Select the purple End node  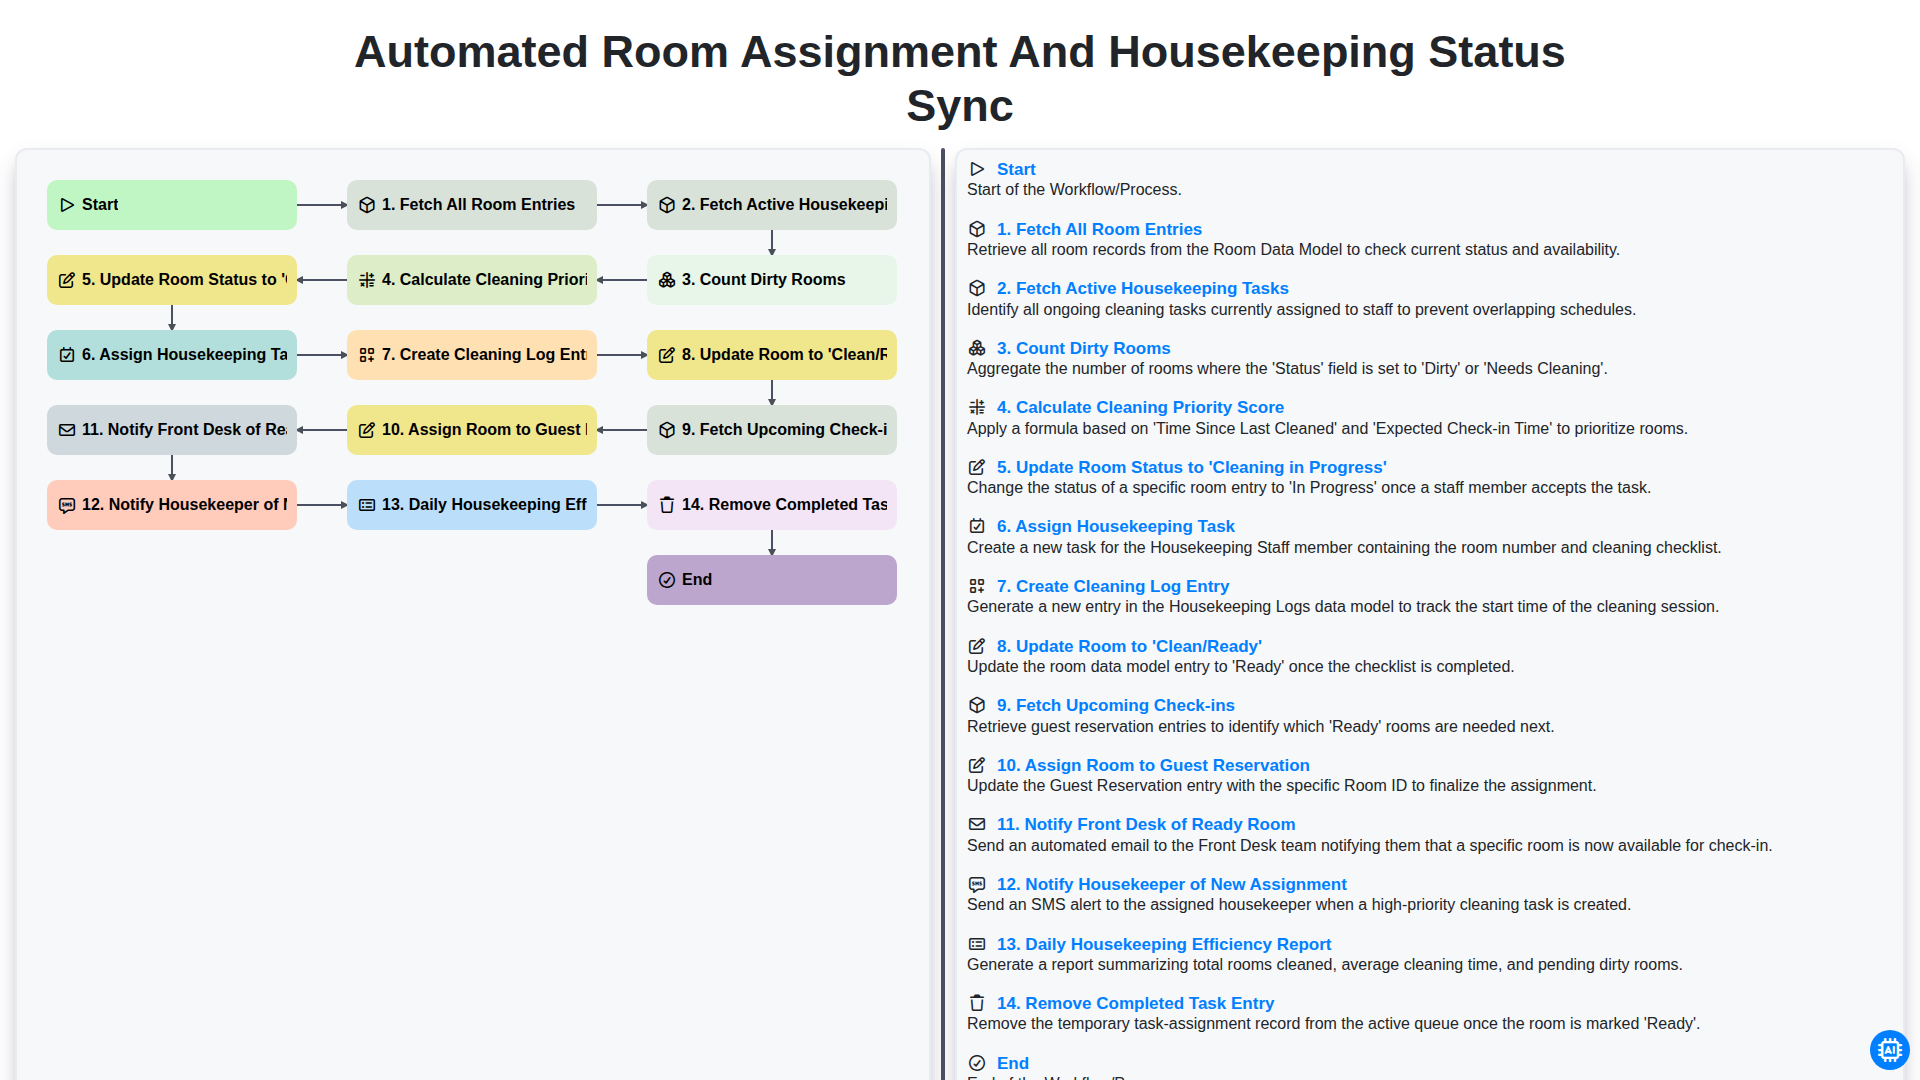click(772, 580)
